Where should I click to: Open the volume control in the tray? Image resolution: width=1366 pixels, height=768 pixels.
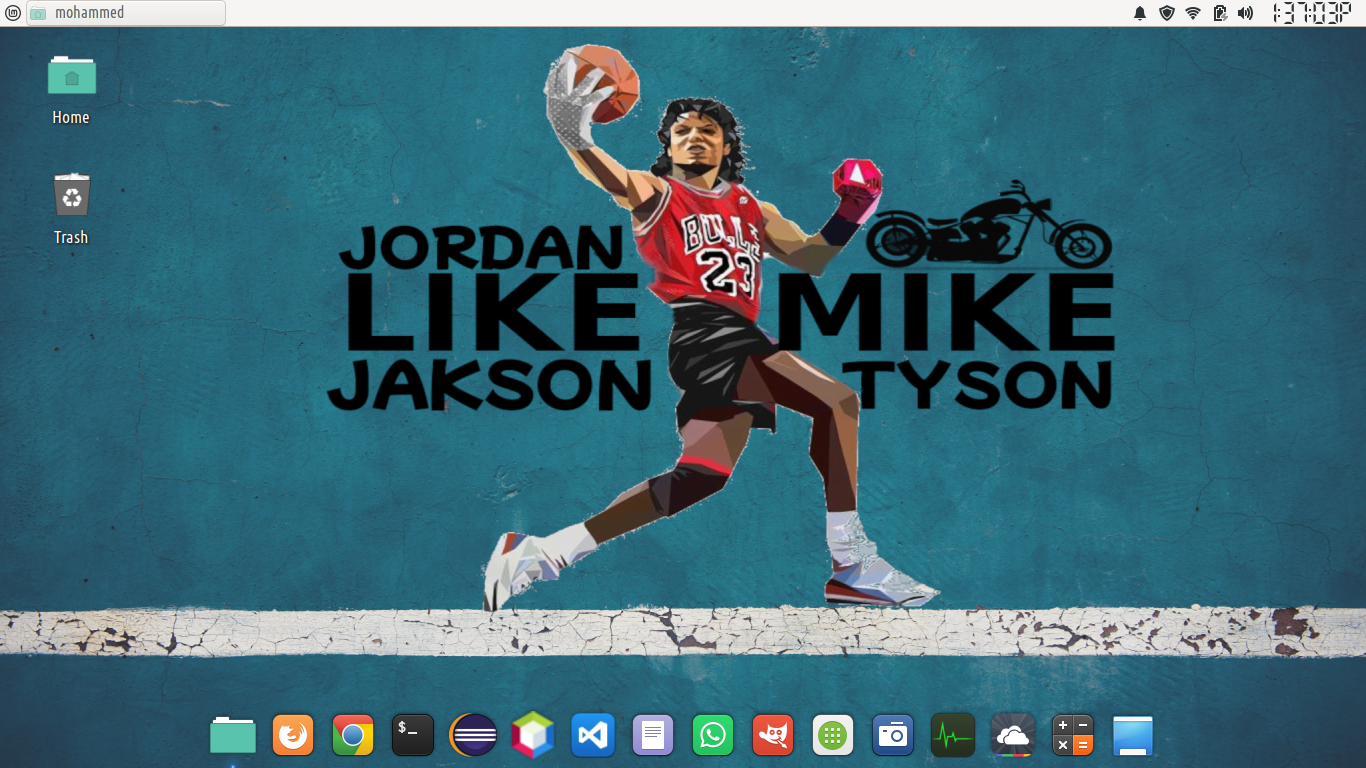1246,13
